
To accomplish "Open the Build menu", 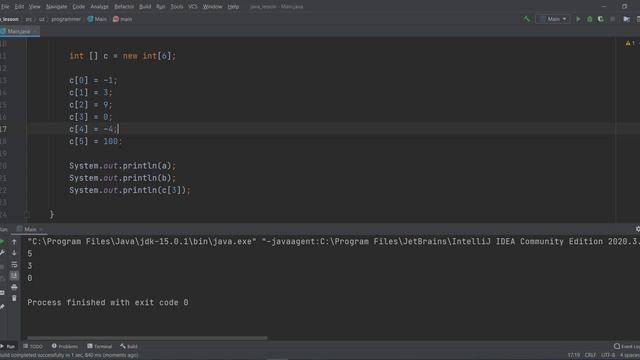I will tap(145, 7).
